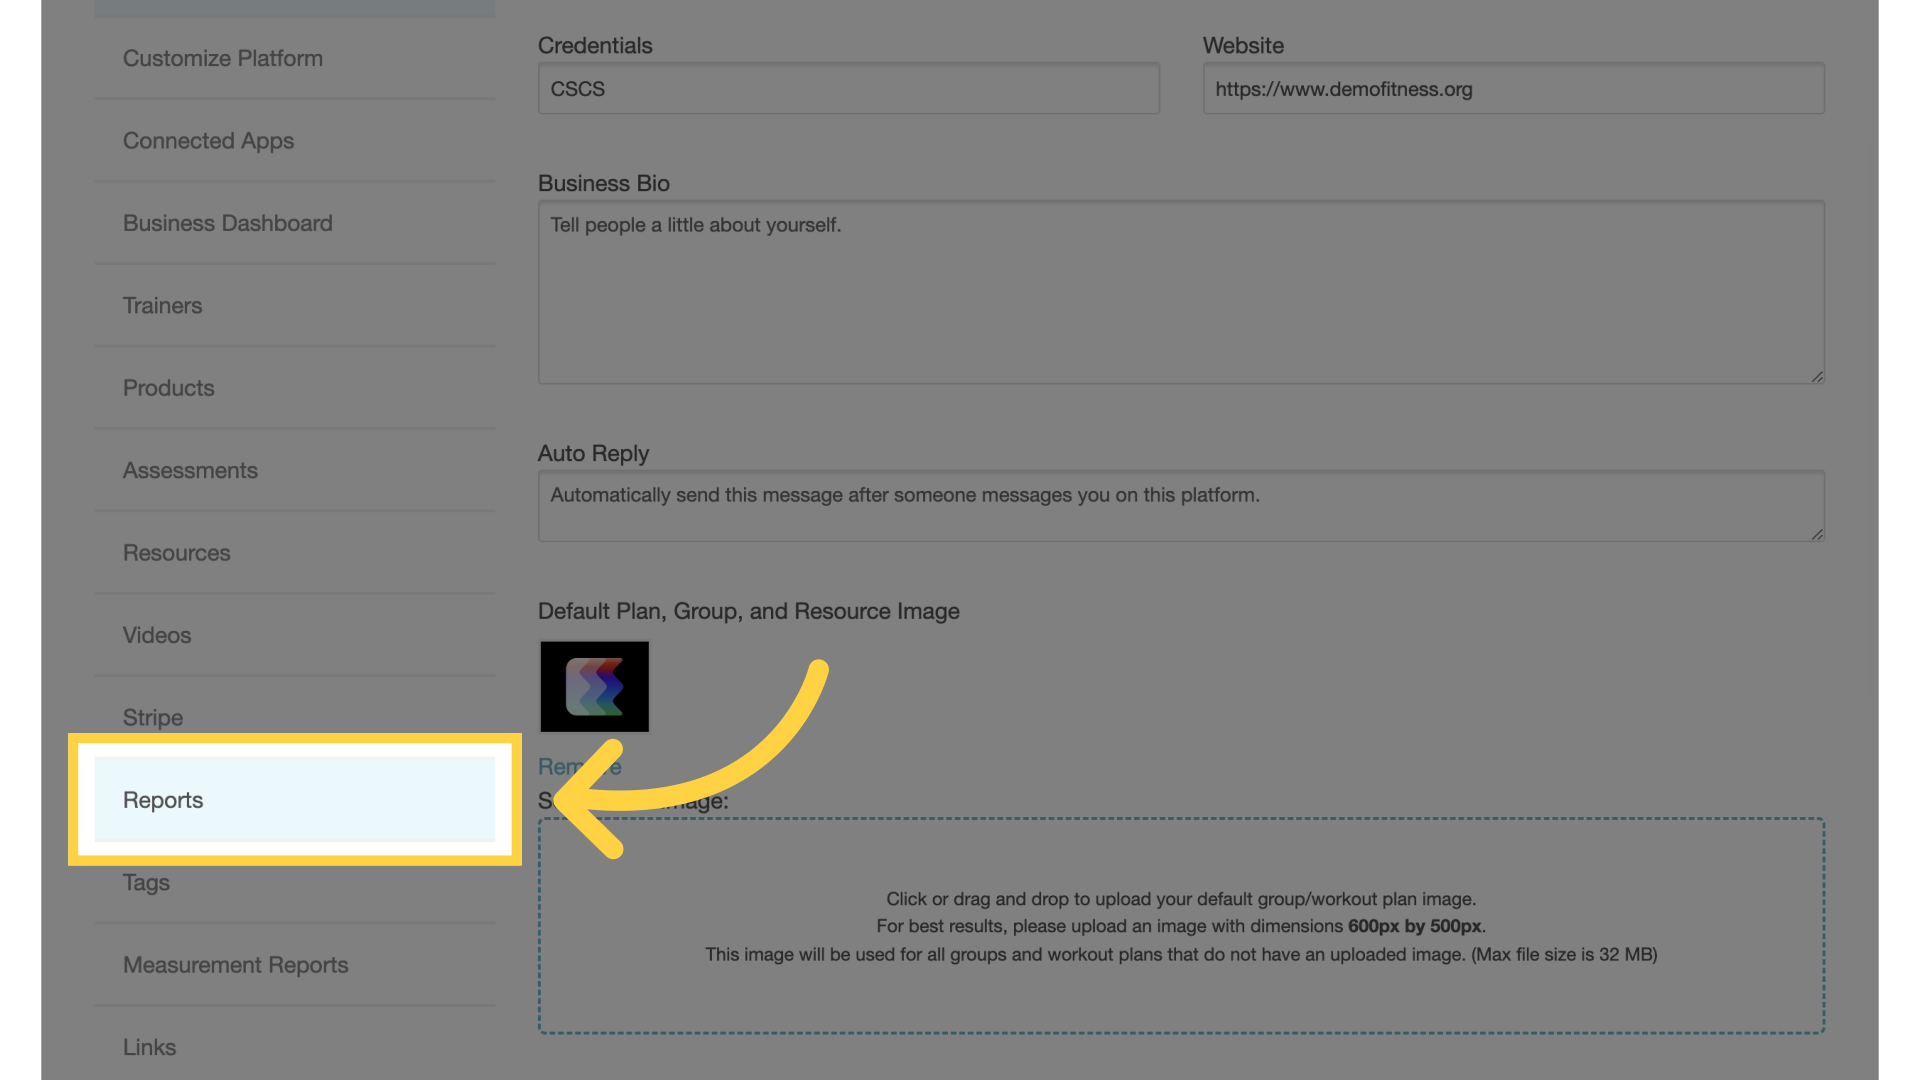This screenshot has height=1080, width=1920.
Task: Click the Auto Reply text area
Action: click(1180, 505)
